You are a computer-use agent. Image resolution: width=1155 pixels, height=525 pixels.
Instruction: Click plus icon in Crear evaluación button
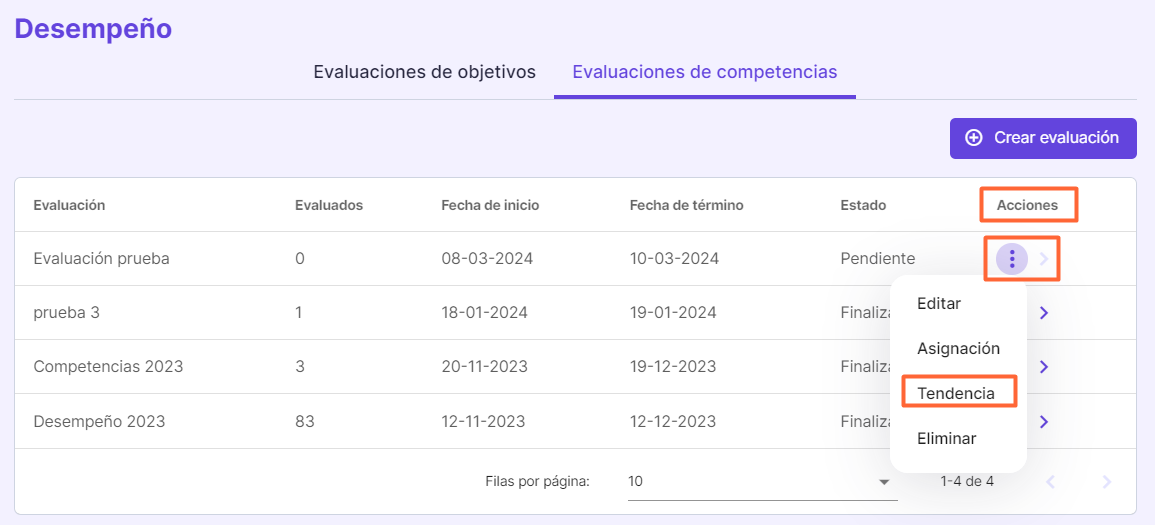[x=973, y=138]
